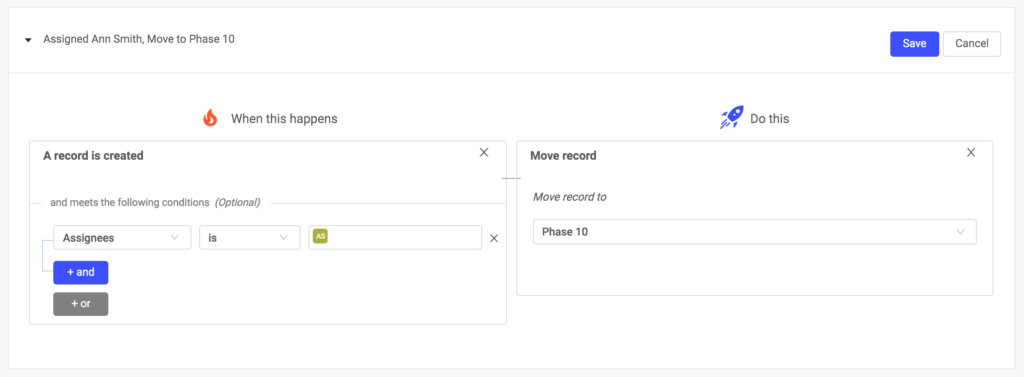
Task: Click the Do this label
Action: [769, 119]
